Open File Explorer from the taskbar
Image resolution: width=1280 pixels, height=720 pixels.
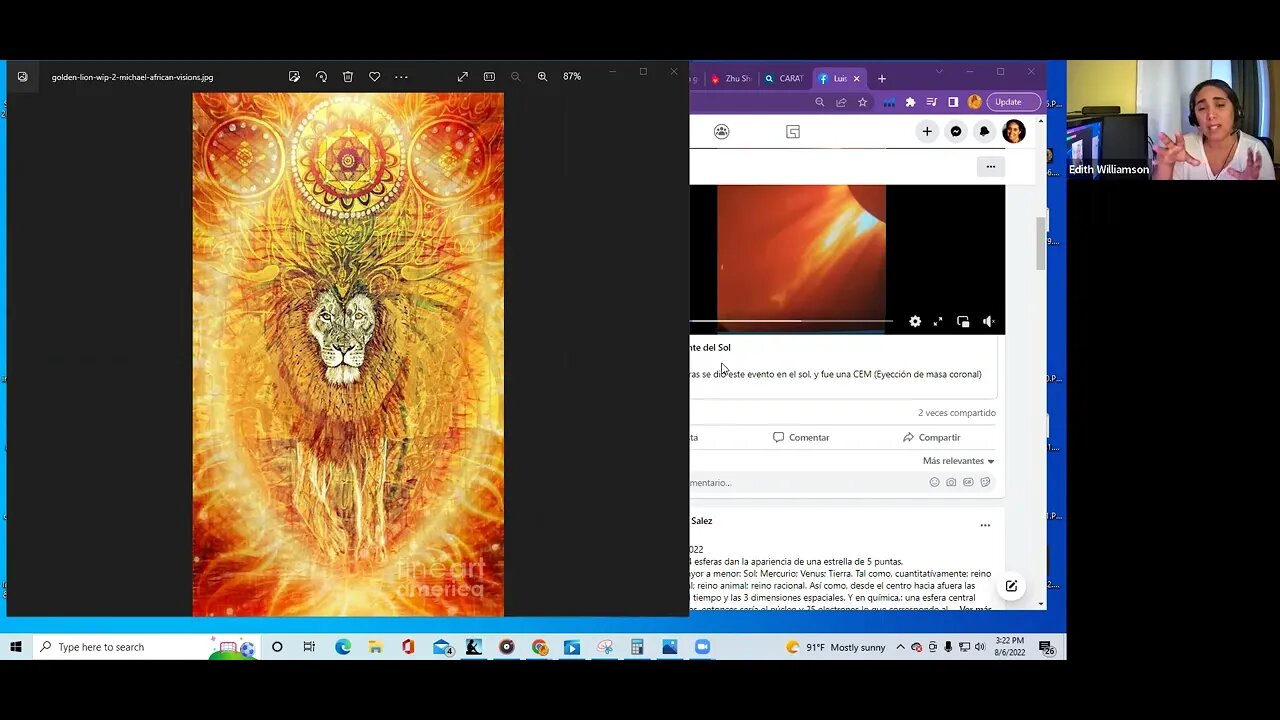375,647
